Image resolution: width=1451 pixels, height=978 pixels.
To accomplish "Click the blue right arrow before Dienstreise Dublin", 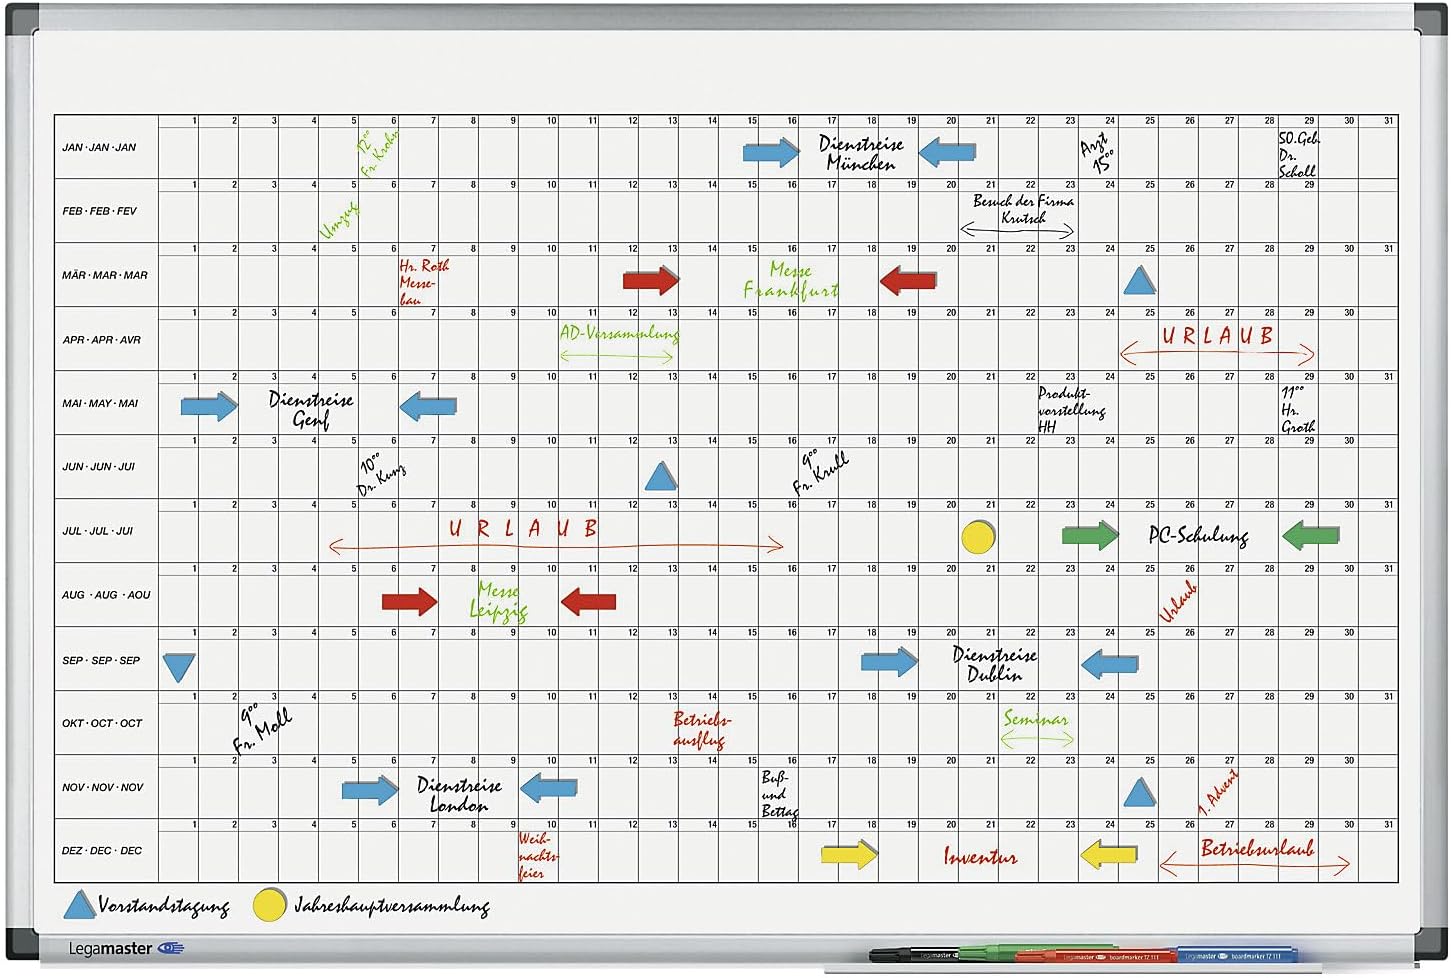I will tap(890, 661).
